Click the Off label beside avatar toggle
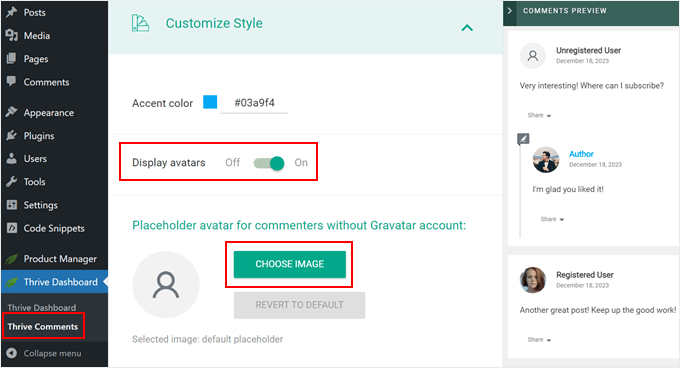This screenshot has width=680, height=368. 232,163
